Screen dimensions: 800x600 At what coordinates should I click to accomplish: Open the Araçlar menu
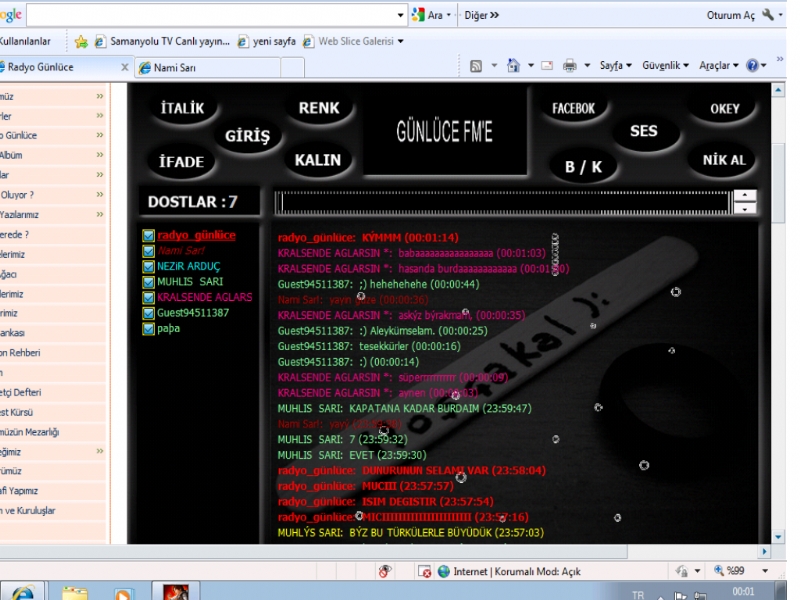718,65
